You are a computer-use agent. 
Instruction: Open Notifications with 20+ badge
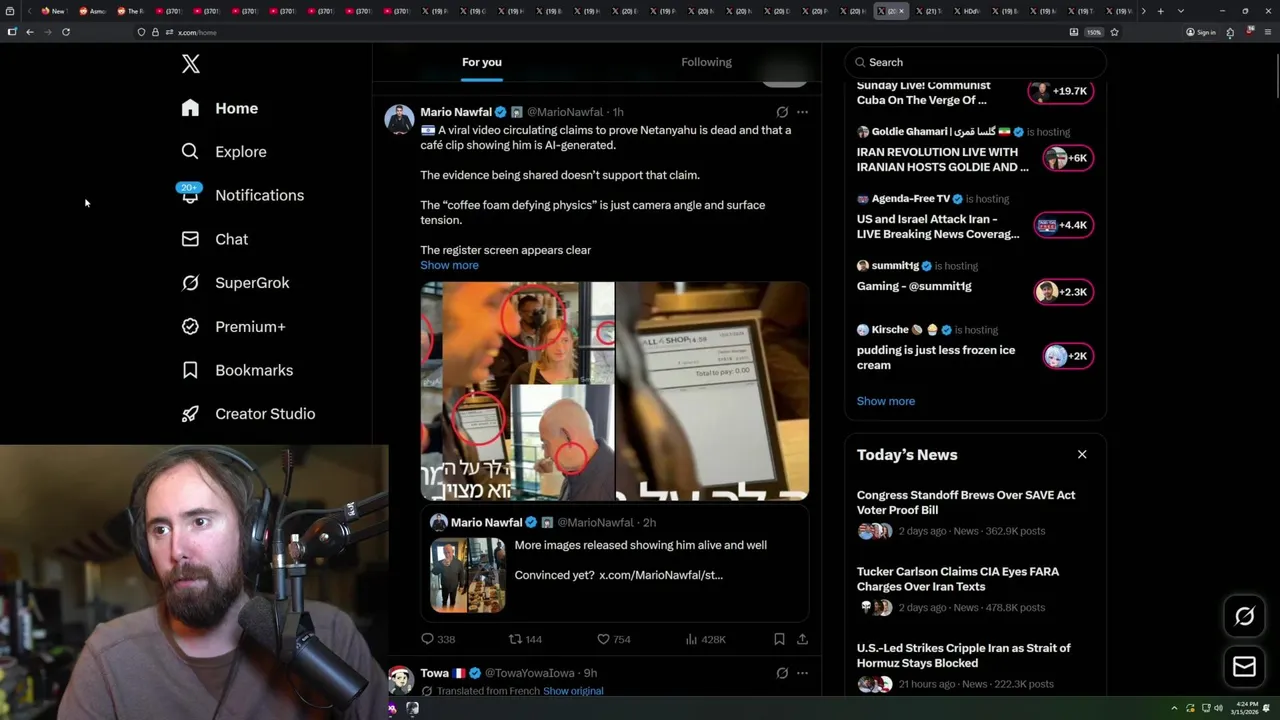click(x=242, y=195)
